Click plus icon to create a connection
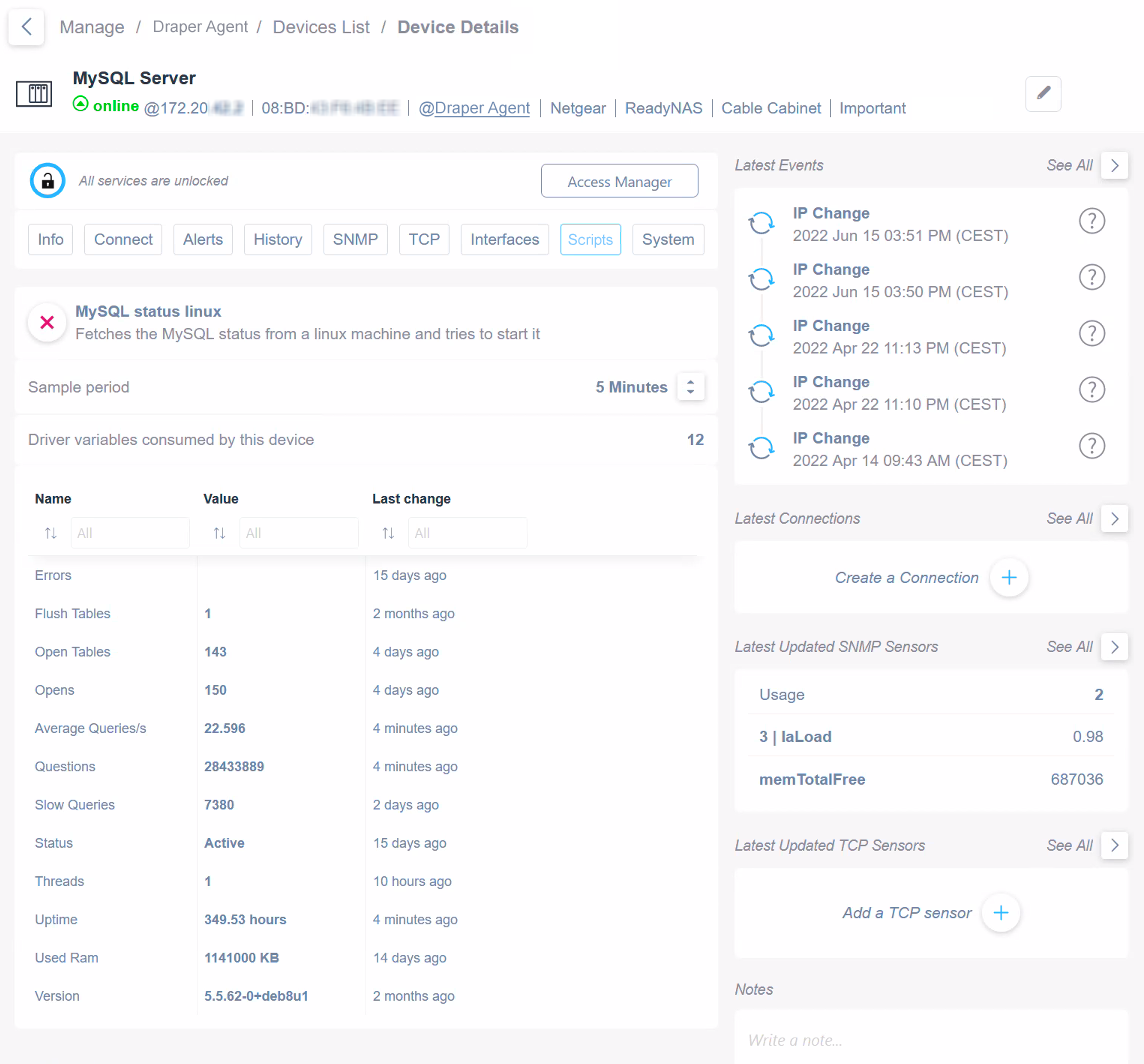This screenshot has height=1064, width=1144. point(1009,578)
